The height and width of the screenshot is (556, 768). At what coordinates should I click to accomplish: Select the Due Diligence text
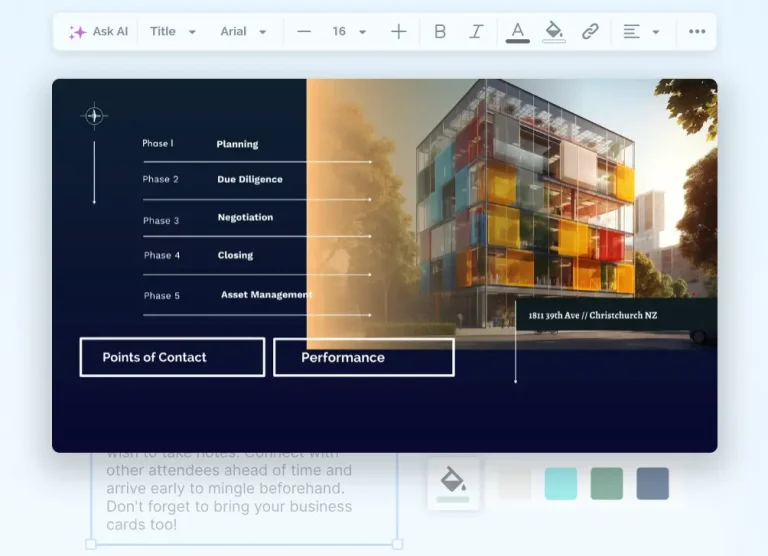click(x=250, y=180)
